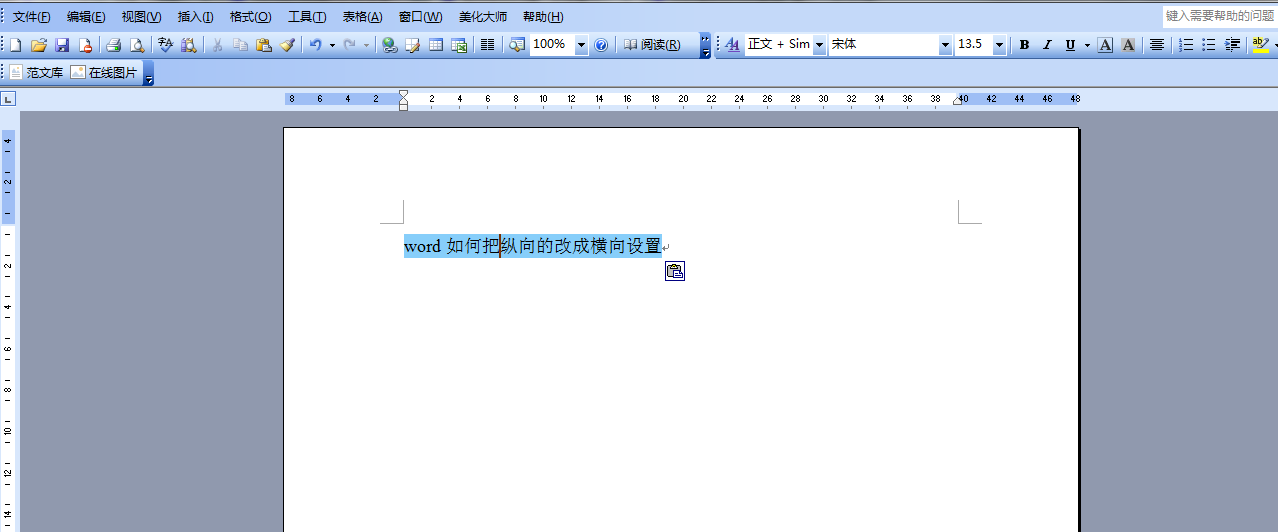Open the font name dropdown arrow
Viewport: 1278px width, 532px height.
(x=946, y=45)
